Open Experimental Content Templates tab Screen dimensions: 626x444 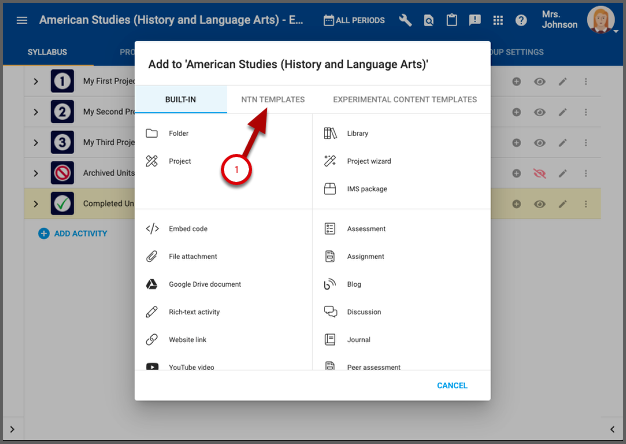coord(404,100)
